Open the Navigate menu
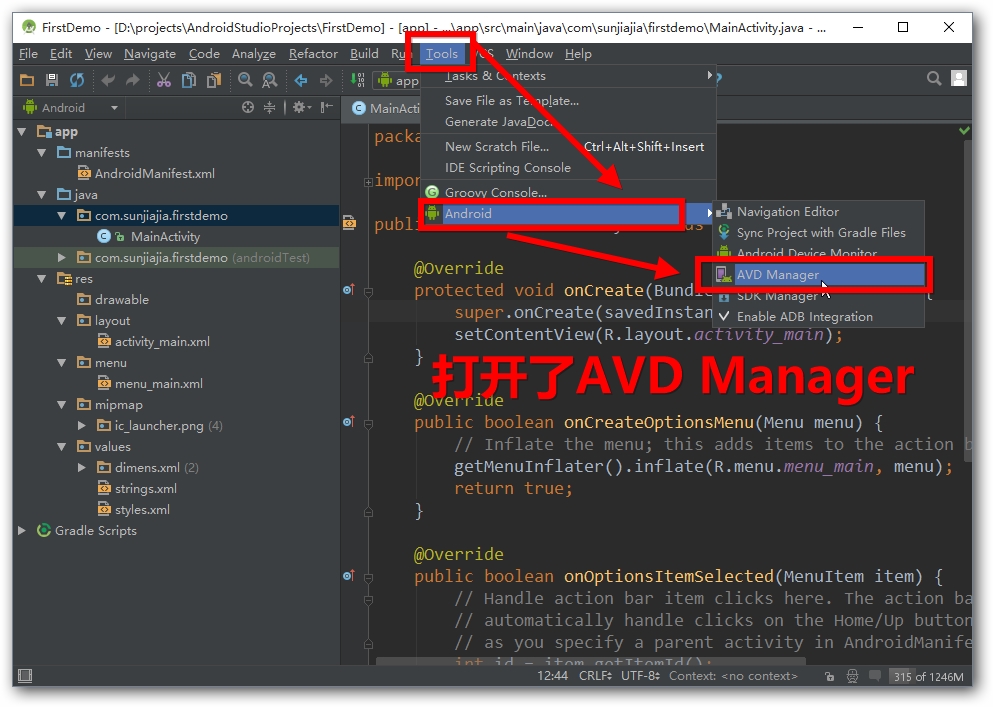The image size is (993, 707). click(x=149, y=54)
